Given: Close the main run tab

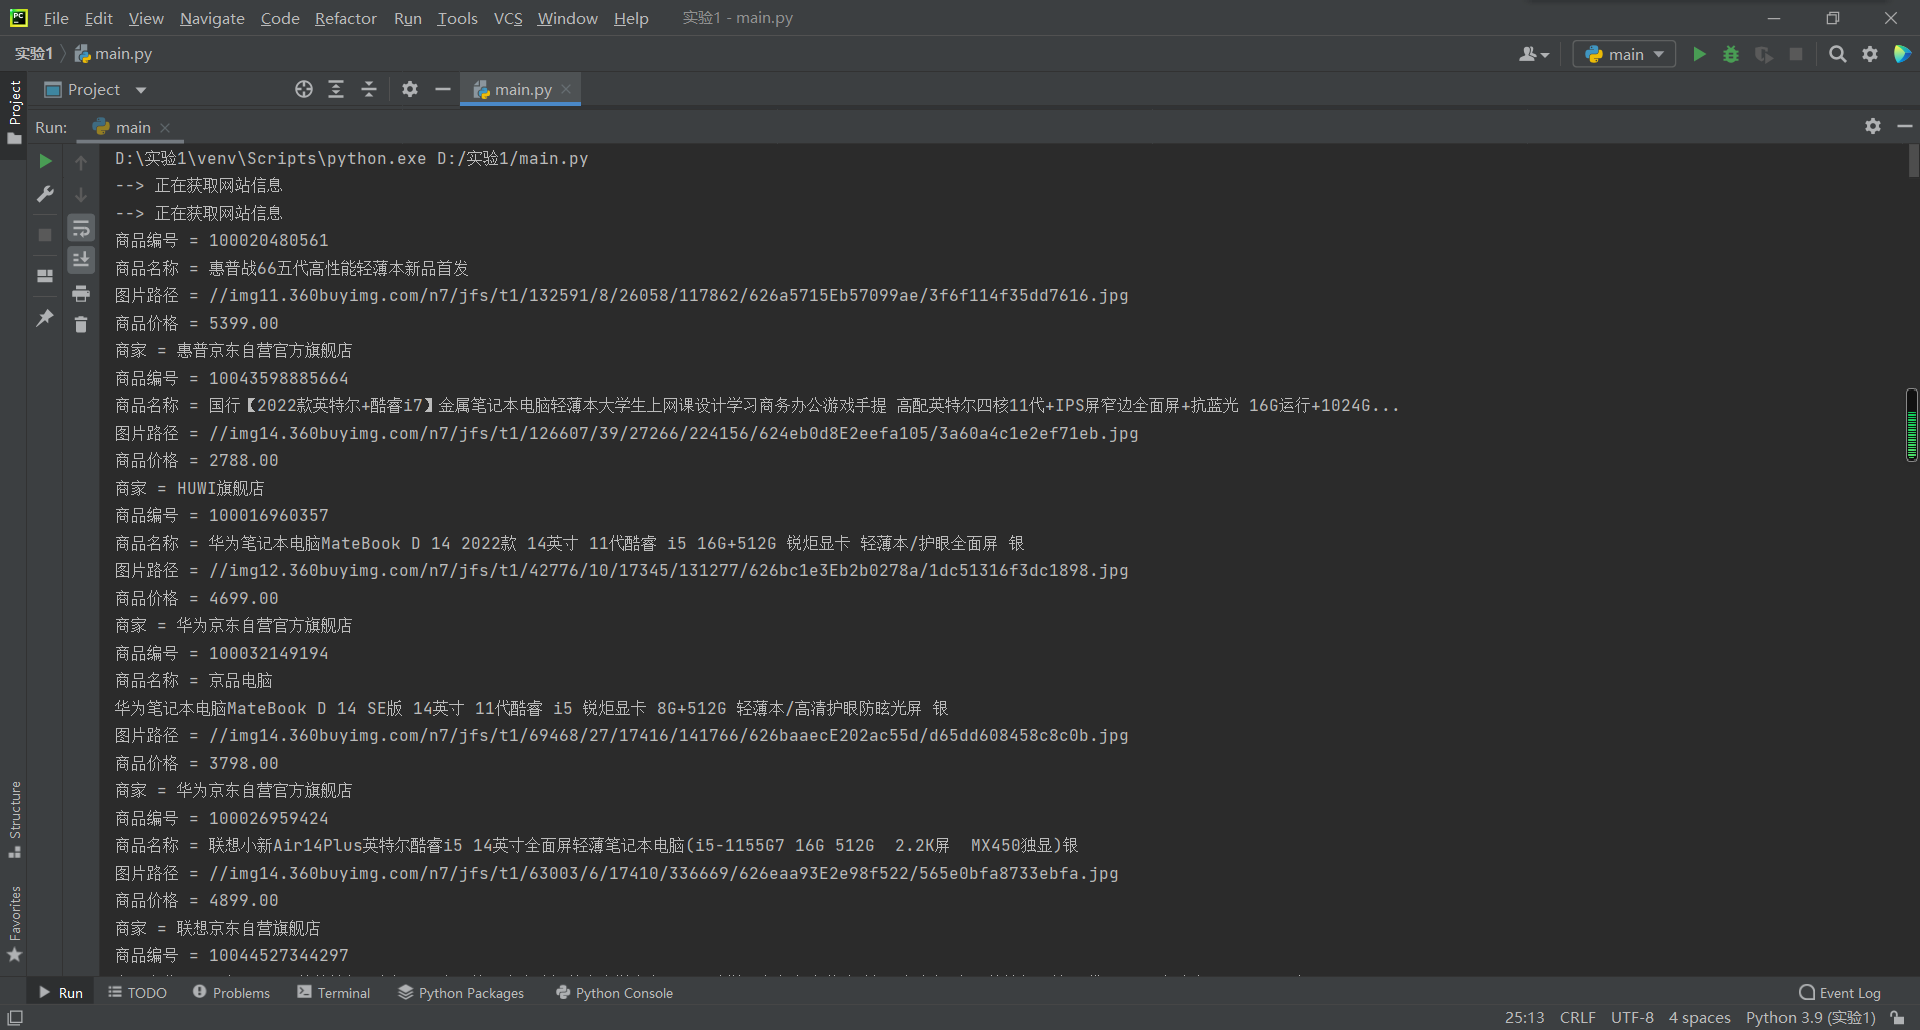Looking at the screenshot, I should 165,128.
